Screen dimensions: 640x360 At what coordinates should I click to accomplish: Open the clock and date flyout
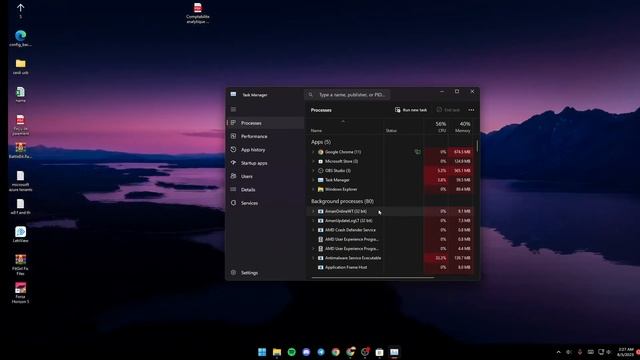pos(625,352)
